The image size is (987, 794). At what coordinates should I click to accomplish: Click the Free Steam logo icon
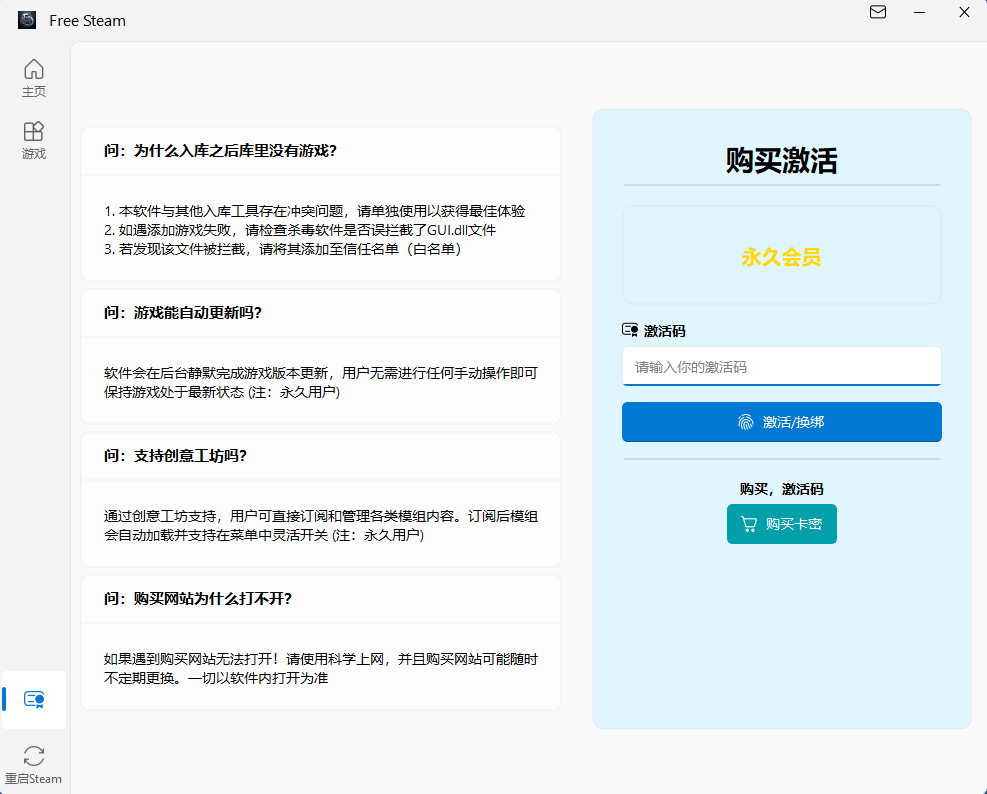click(x=26, y=19)
